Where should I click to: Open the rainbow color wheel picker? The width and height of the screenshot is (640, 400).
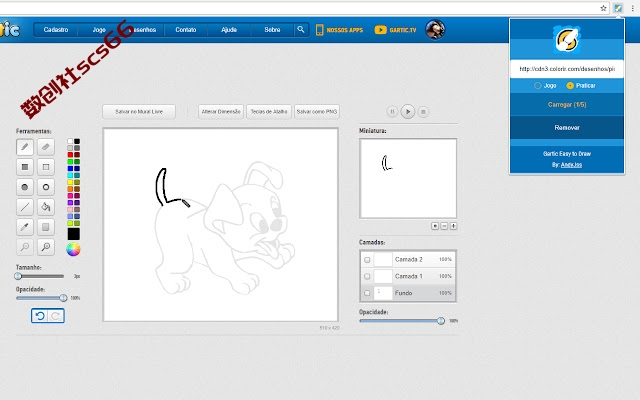[x=73, y=249]
